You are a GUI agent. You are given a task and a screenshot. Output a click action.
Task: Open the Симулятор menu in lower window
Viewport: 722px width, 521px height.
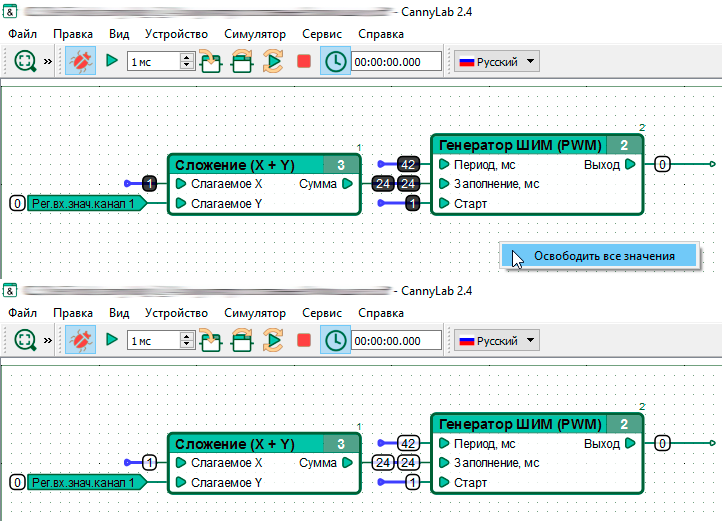pos(255,313)
